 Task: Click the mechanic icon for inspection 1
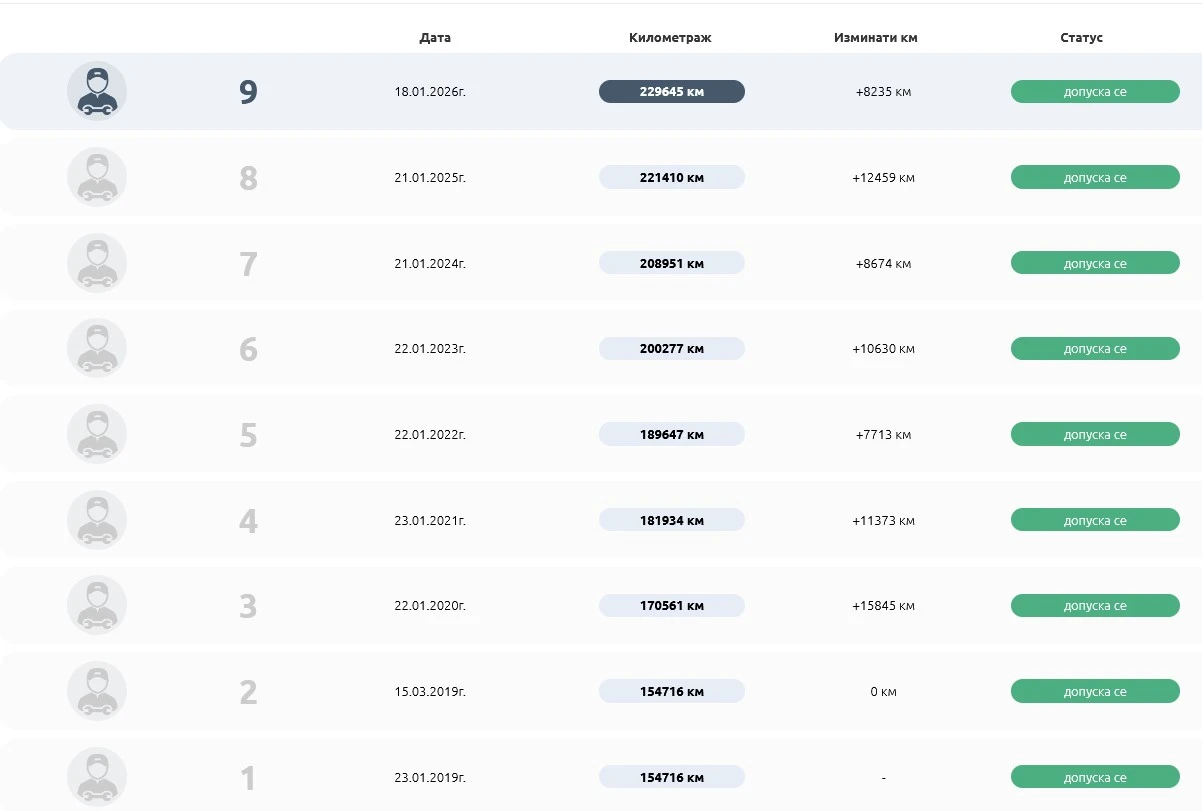[x=97, y=777]
